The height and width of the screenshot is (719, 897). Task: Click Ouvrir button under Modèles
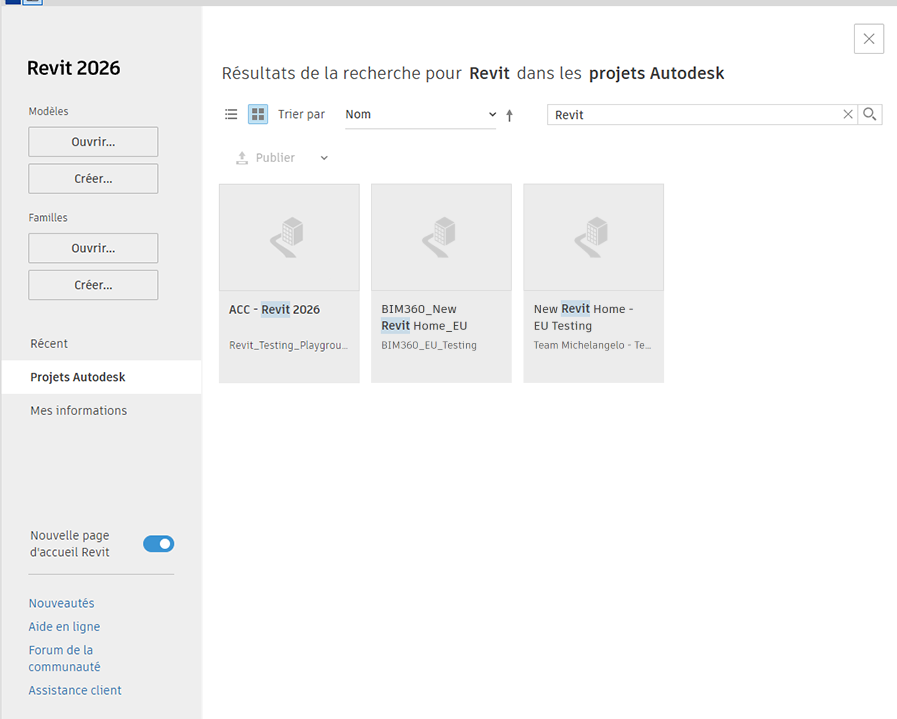[93, 142]
